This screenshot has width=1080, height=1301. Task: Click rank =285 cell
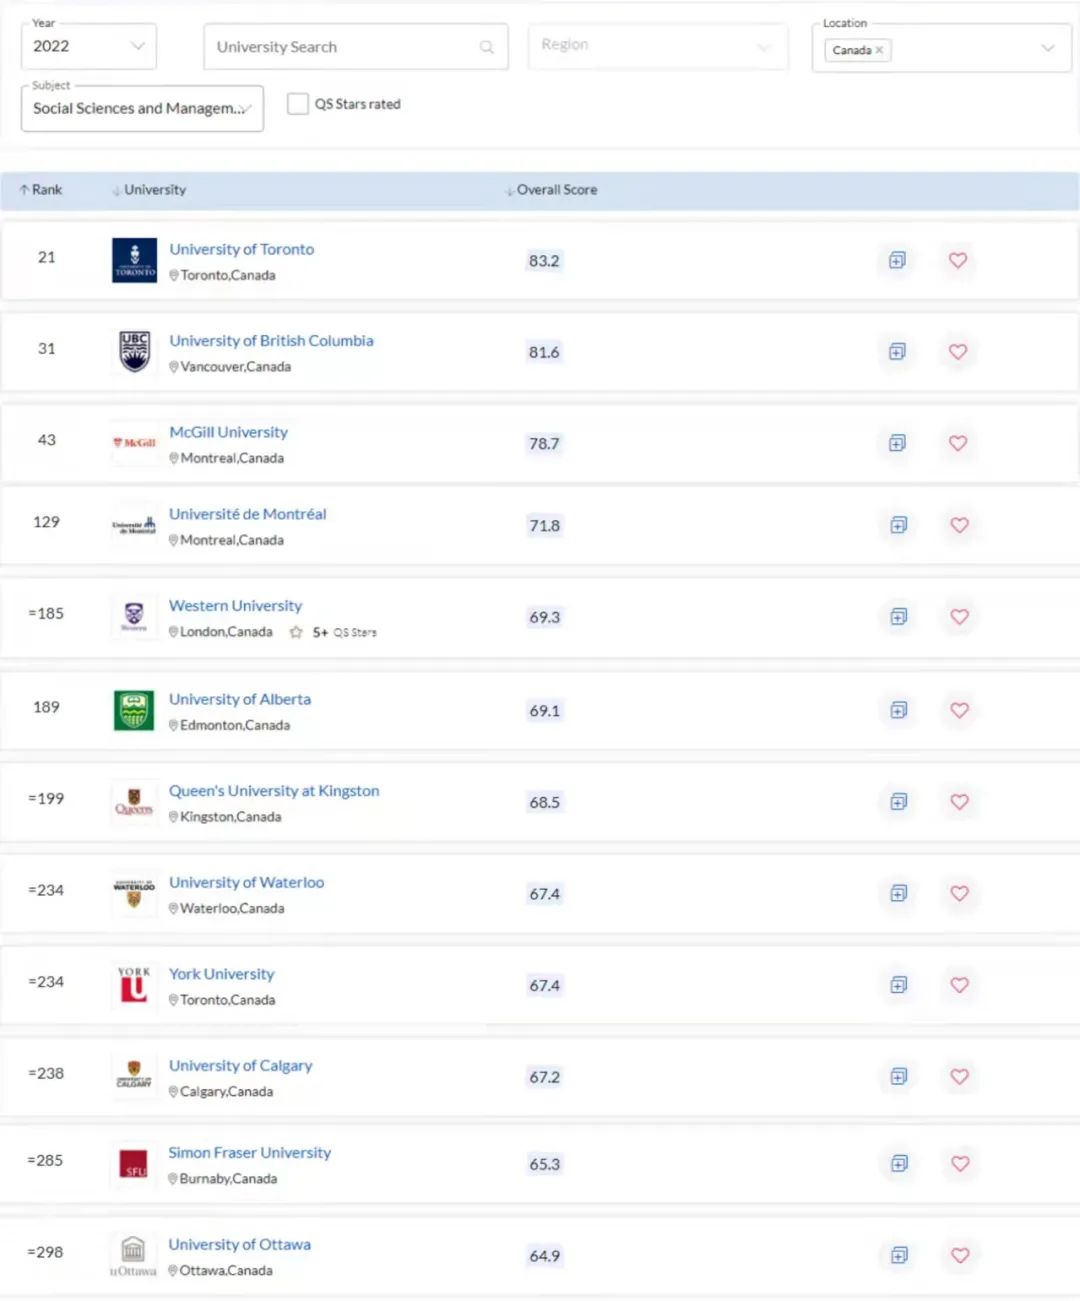click(x=45, y=1161)
